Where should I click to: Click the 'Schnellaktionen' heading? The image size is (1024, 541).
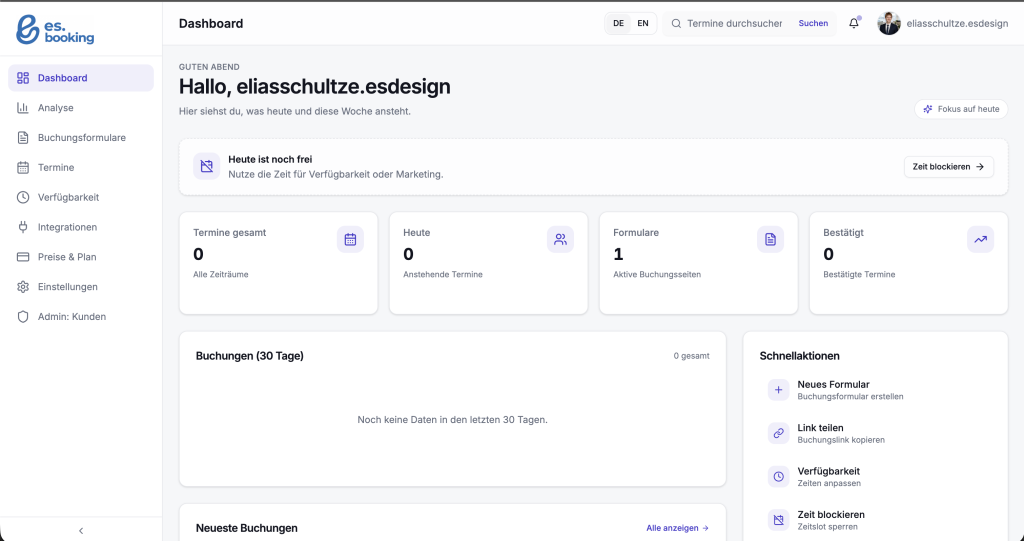[x=799, y=356]
